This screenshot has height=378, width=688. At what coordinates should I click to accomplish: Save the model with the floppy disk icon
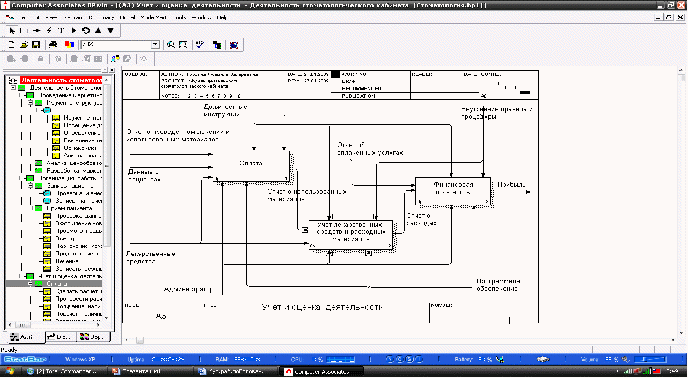tap(36, 45)
